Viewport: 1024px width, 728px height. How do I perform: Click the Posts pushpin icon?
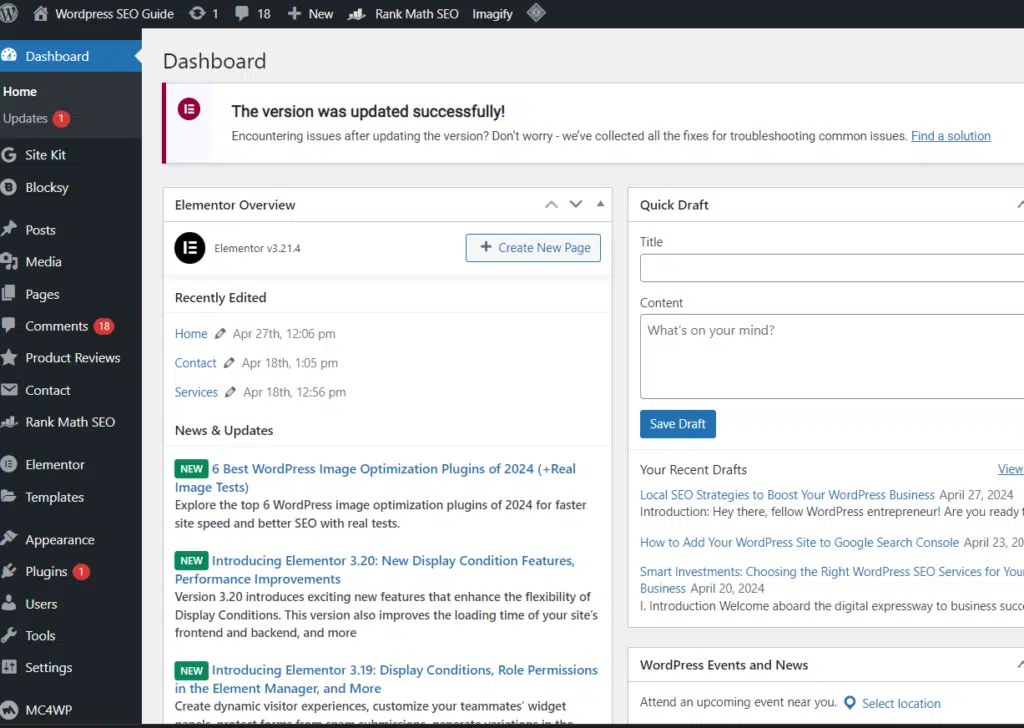click(9, 229)
